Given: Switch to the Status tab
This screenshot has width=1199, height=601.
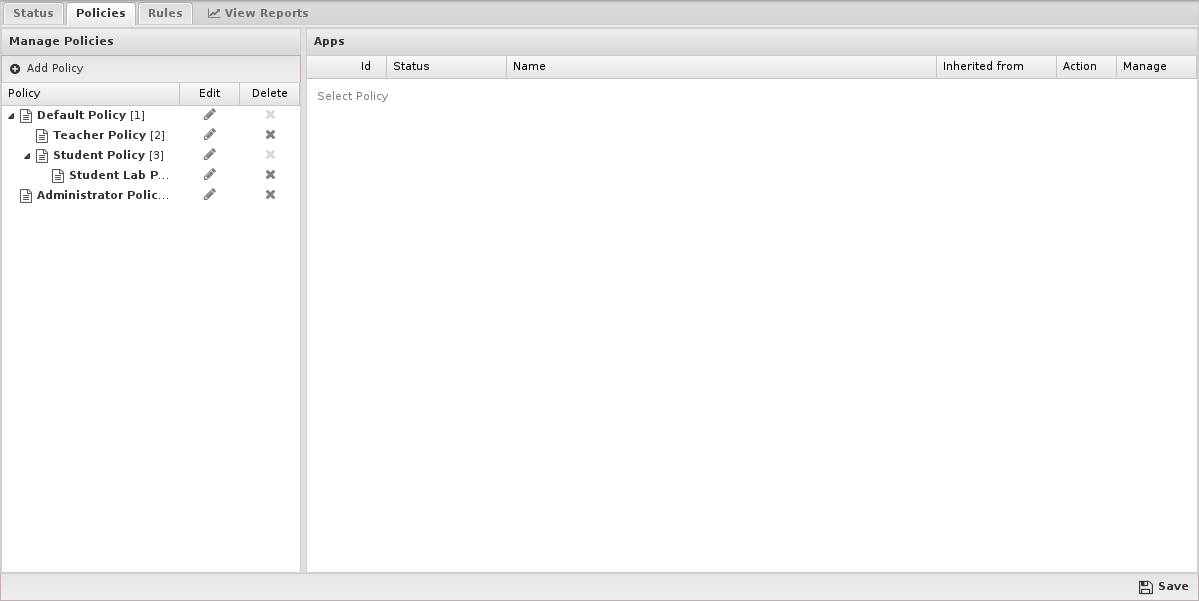Looking at the screenshot, I should coord(33,13).
